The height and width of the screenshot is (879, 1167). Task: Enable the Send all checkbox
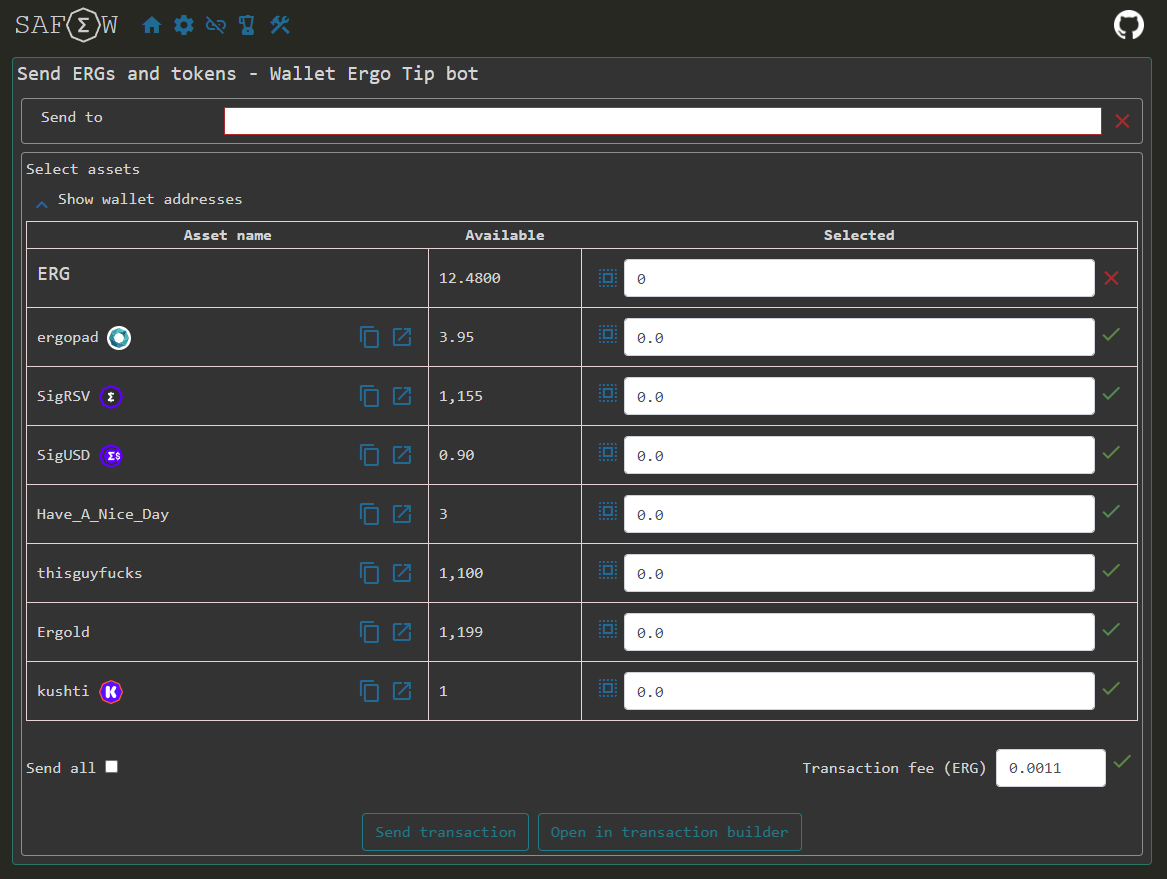[112, 767]
